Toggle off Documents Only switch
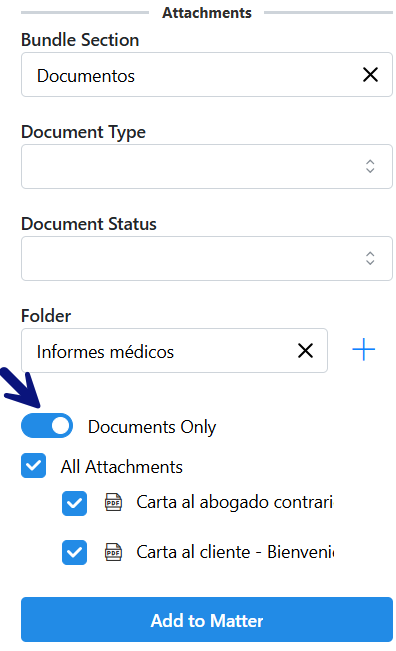The width and height of the screenshot is (396, 651). pos(47,426)
